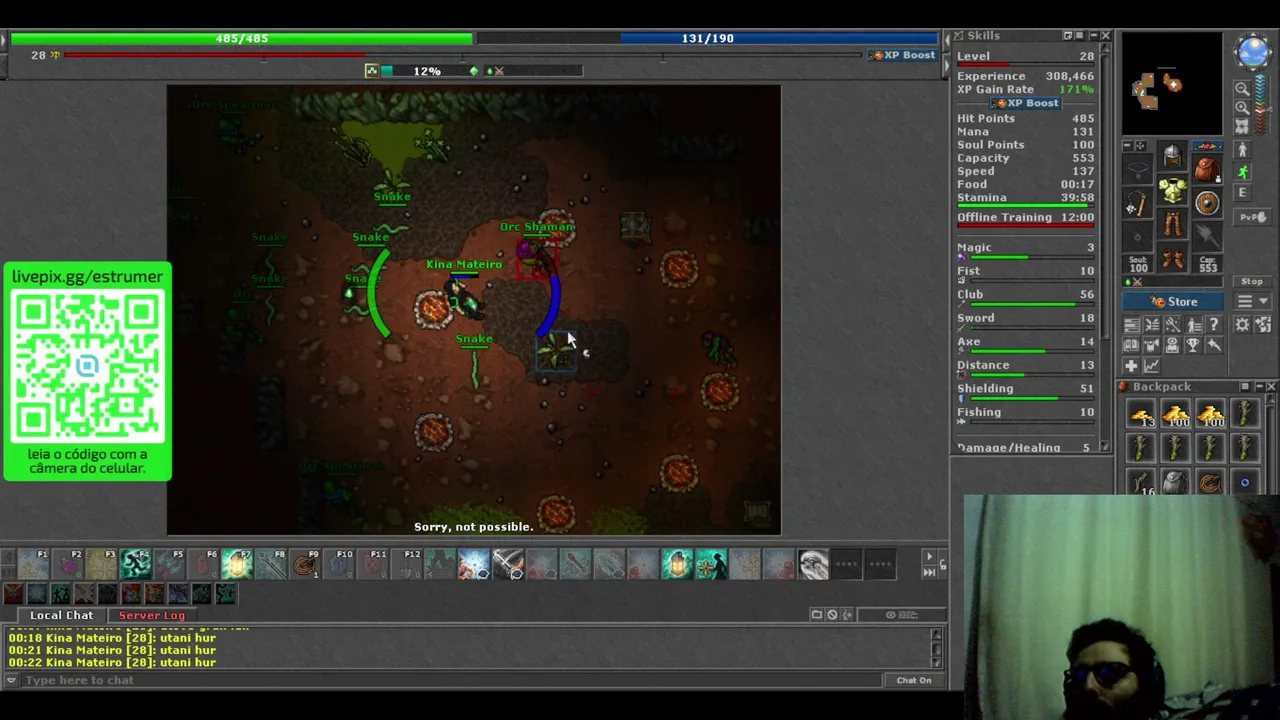Click the chat log scrollbar
Viewport: 1280px width, 720px height.
(x=937, y=648)
